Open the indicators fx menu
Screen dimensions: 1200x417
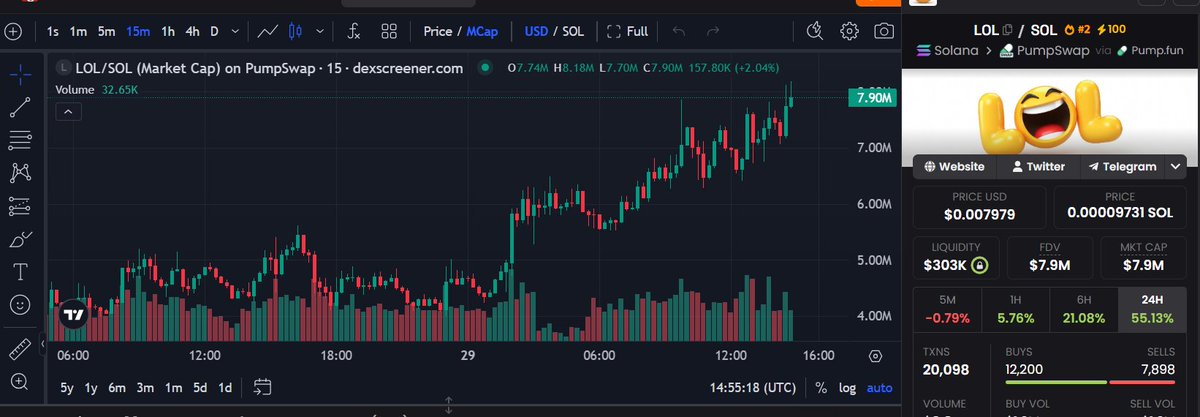coord(354,31)
